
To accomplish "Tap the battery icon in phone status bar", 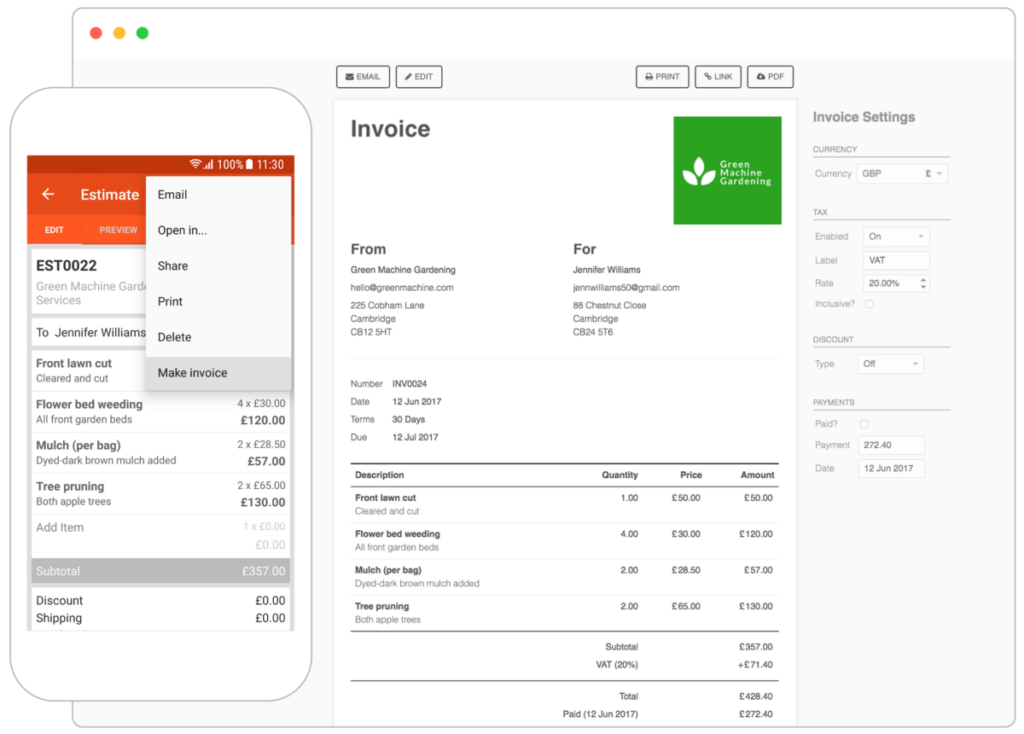I will [249, 164].
